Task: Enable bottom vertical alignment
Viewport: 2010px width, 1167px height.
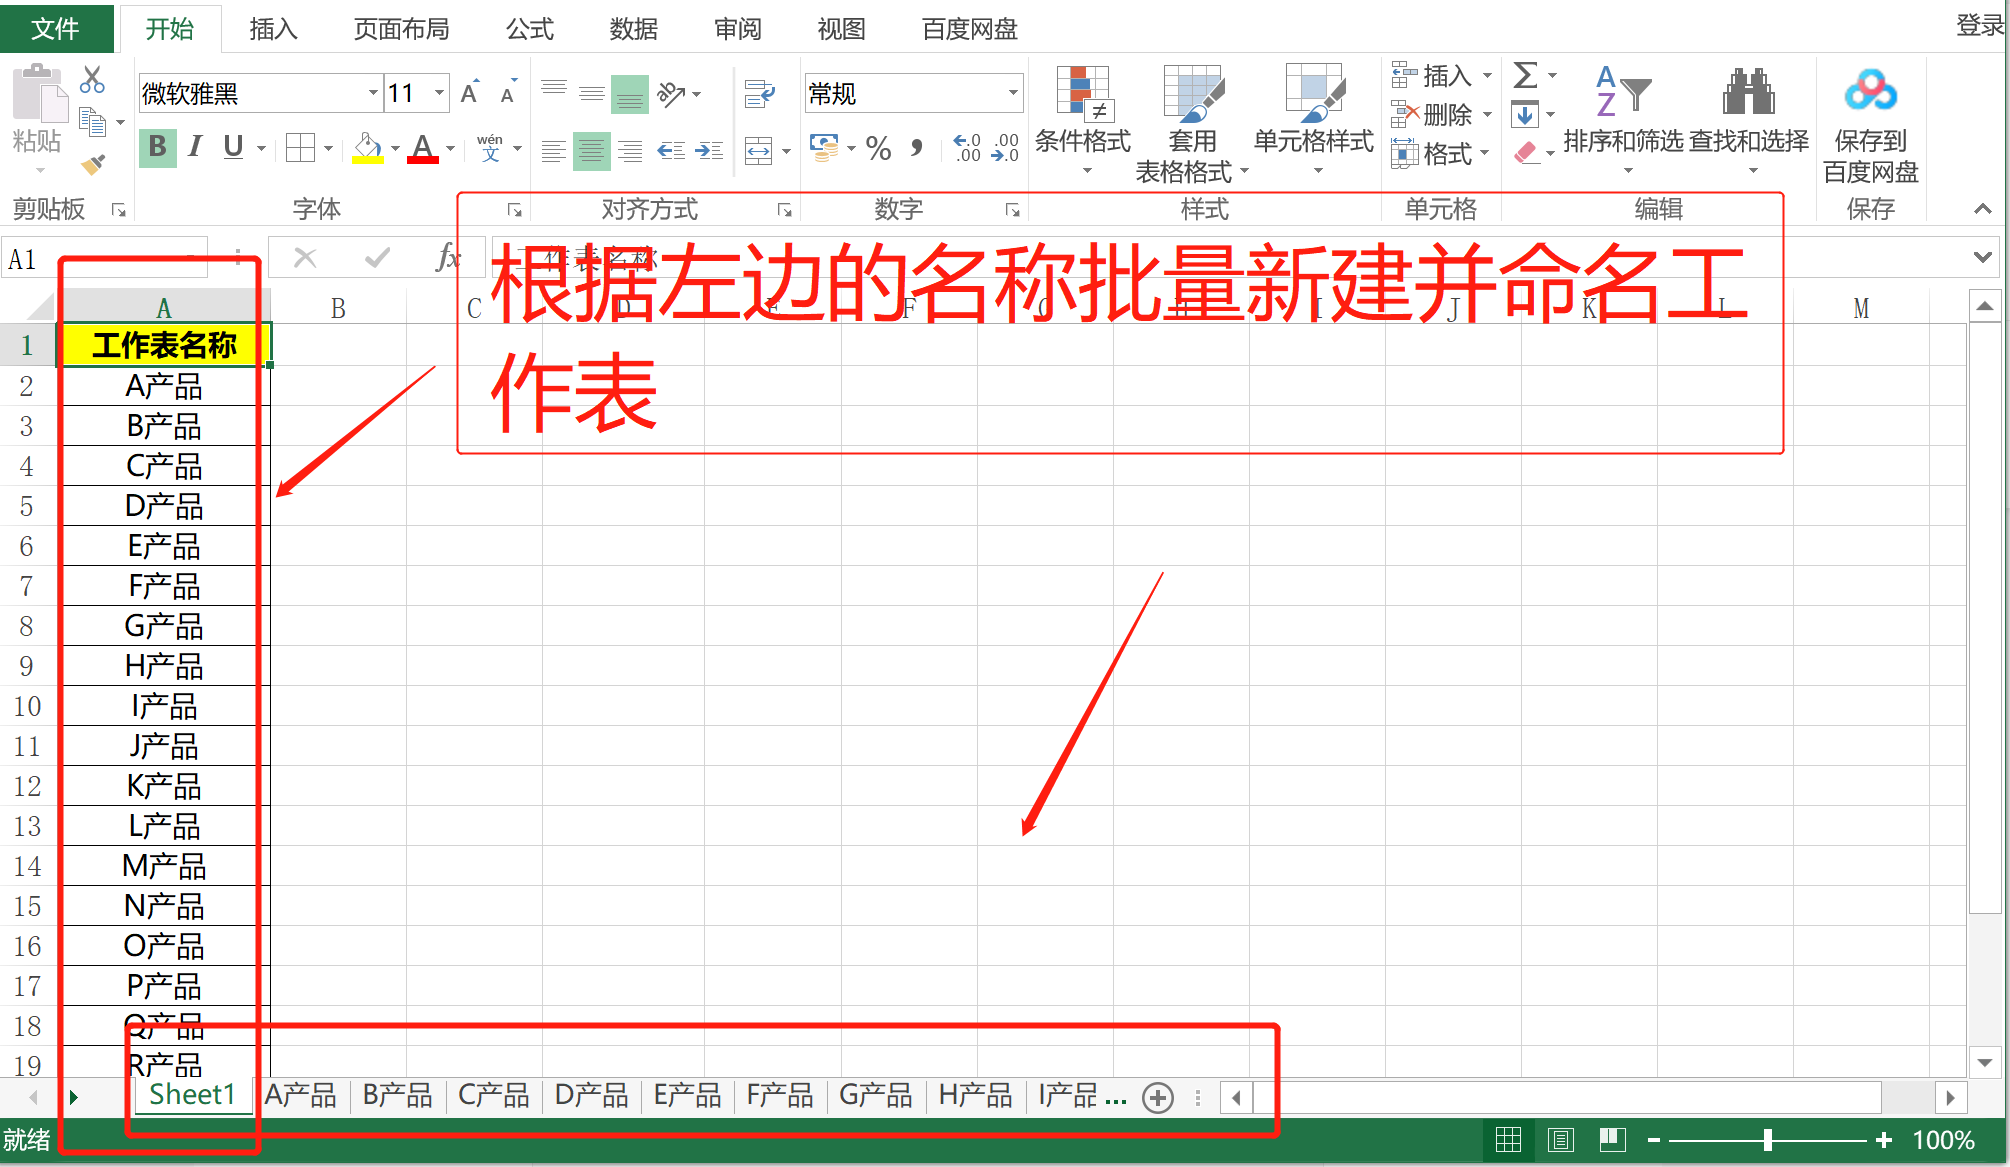Action: [630, 94]
